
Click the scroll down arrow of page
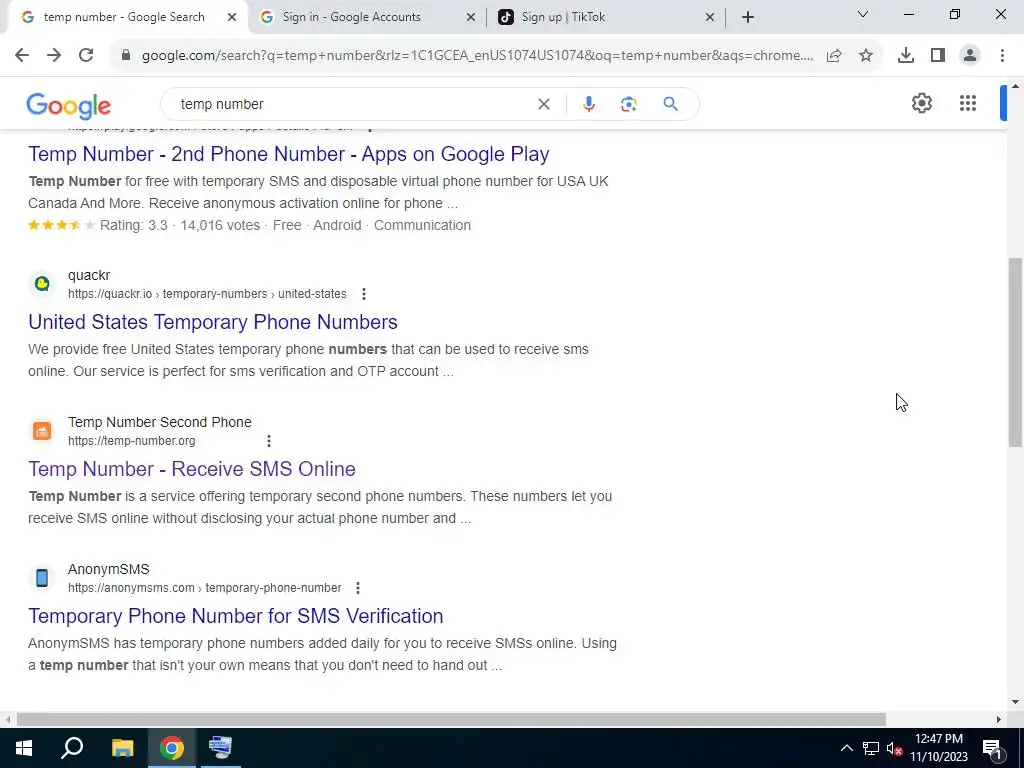pyautogui.click(x=1015, y=702)
